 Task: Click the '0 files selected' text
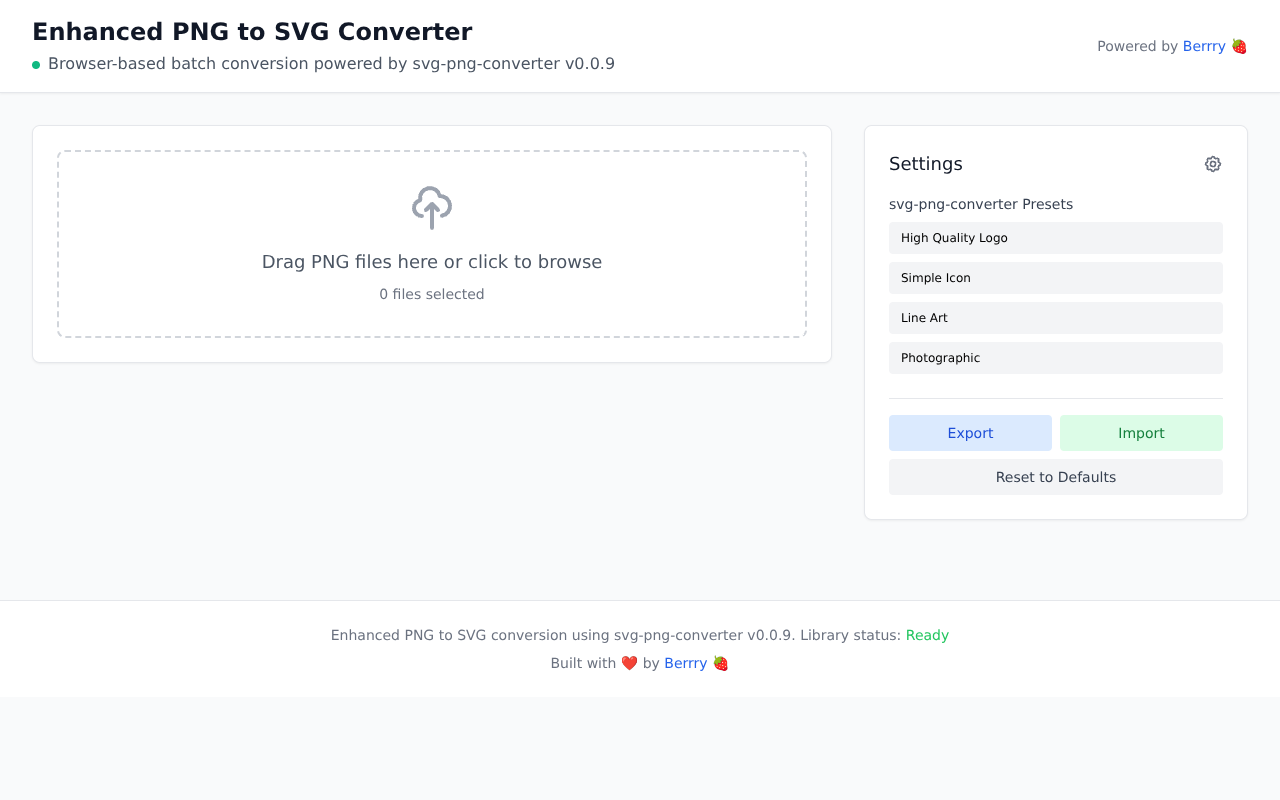coord(431,294)
